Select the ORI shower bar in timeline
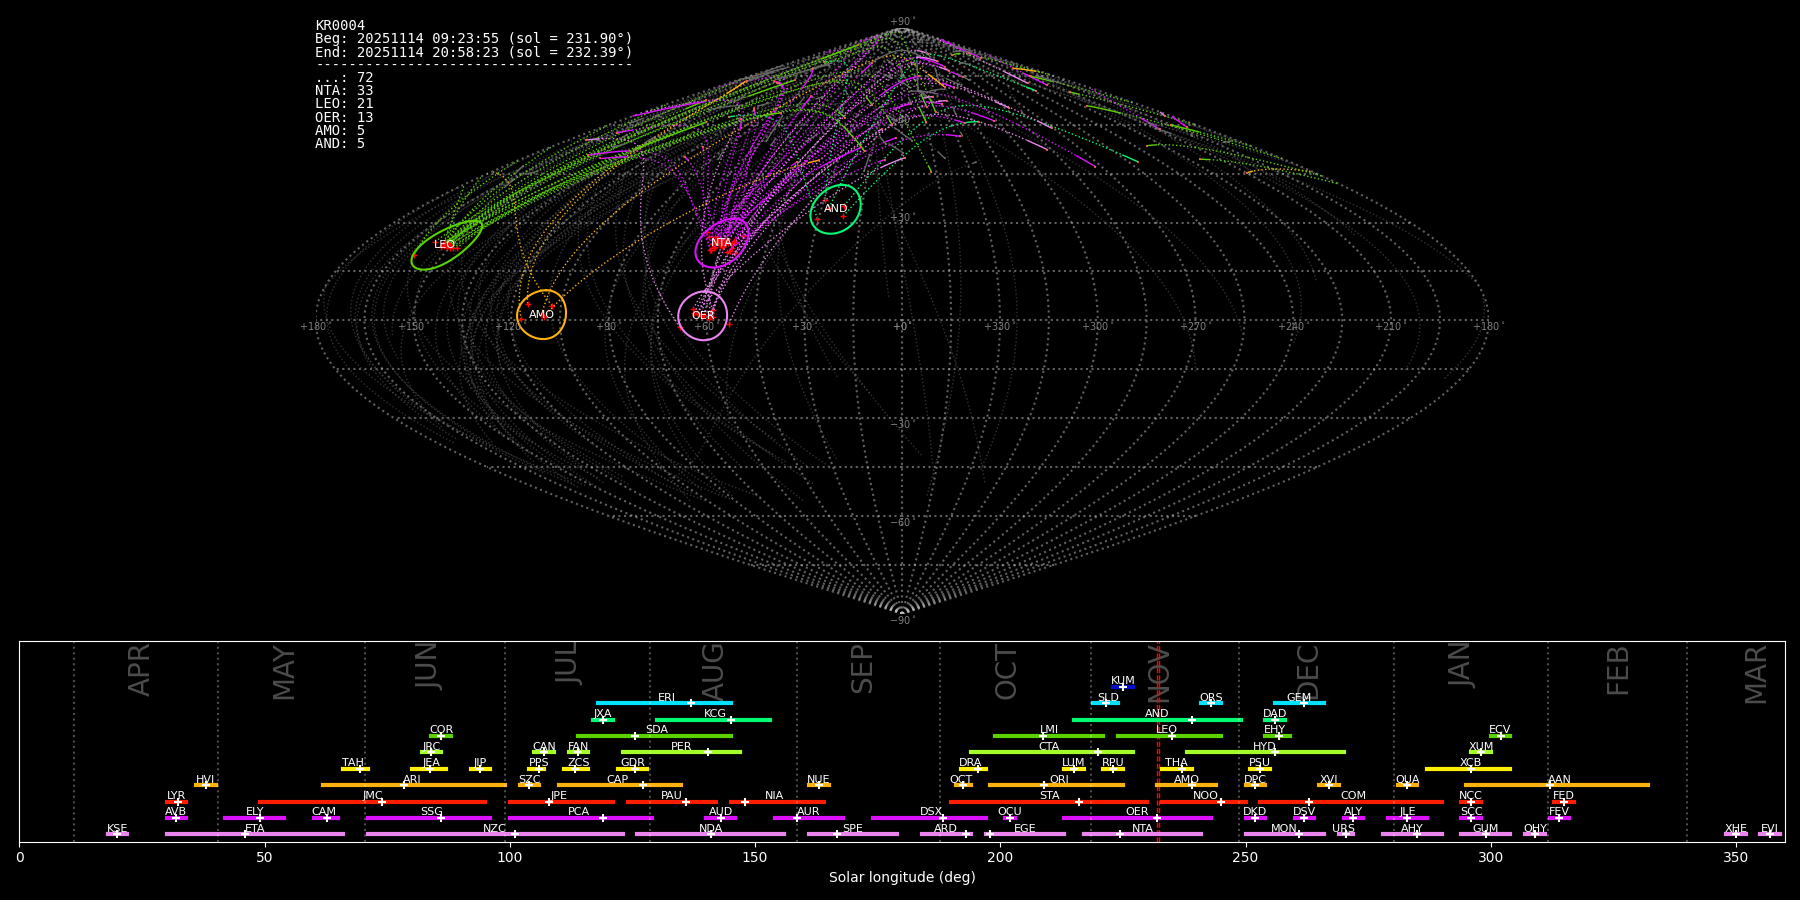Viewport: 1800px width, 900px height. pyautogui.click(x=1056, y=785)
